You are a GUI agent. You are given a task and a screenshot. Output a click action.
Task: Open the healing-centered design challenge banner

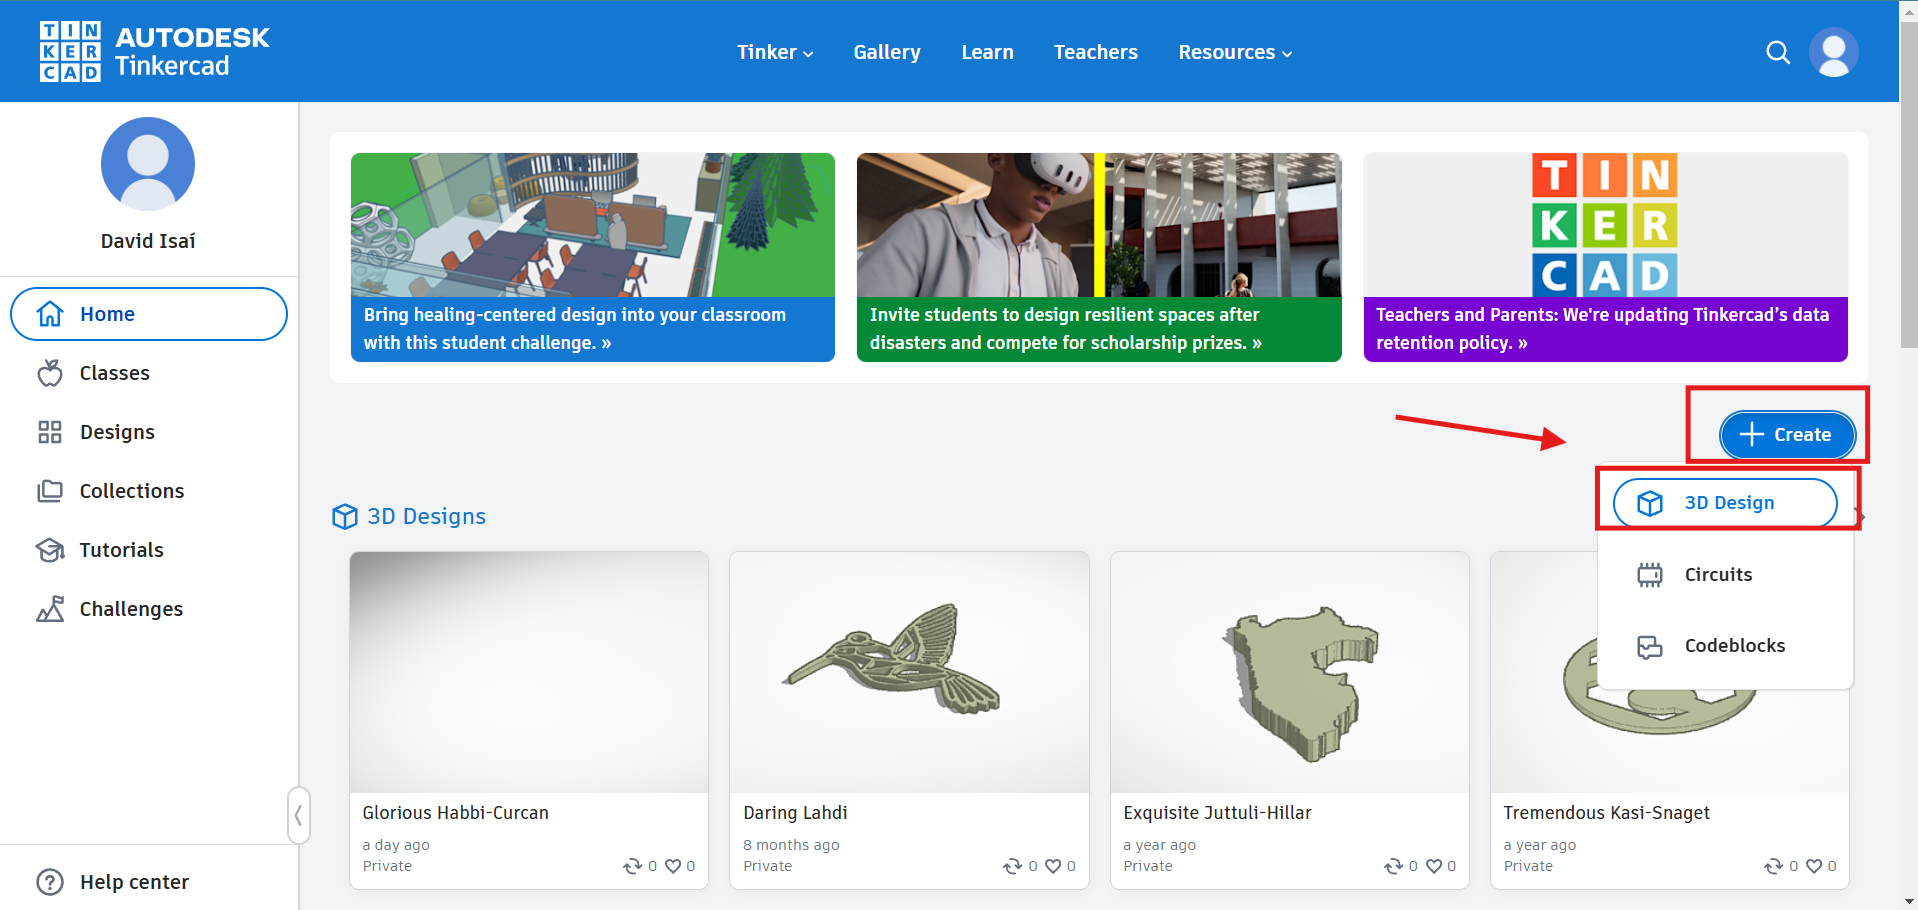[x=593, y=257]
